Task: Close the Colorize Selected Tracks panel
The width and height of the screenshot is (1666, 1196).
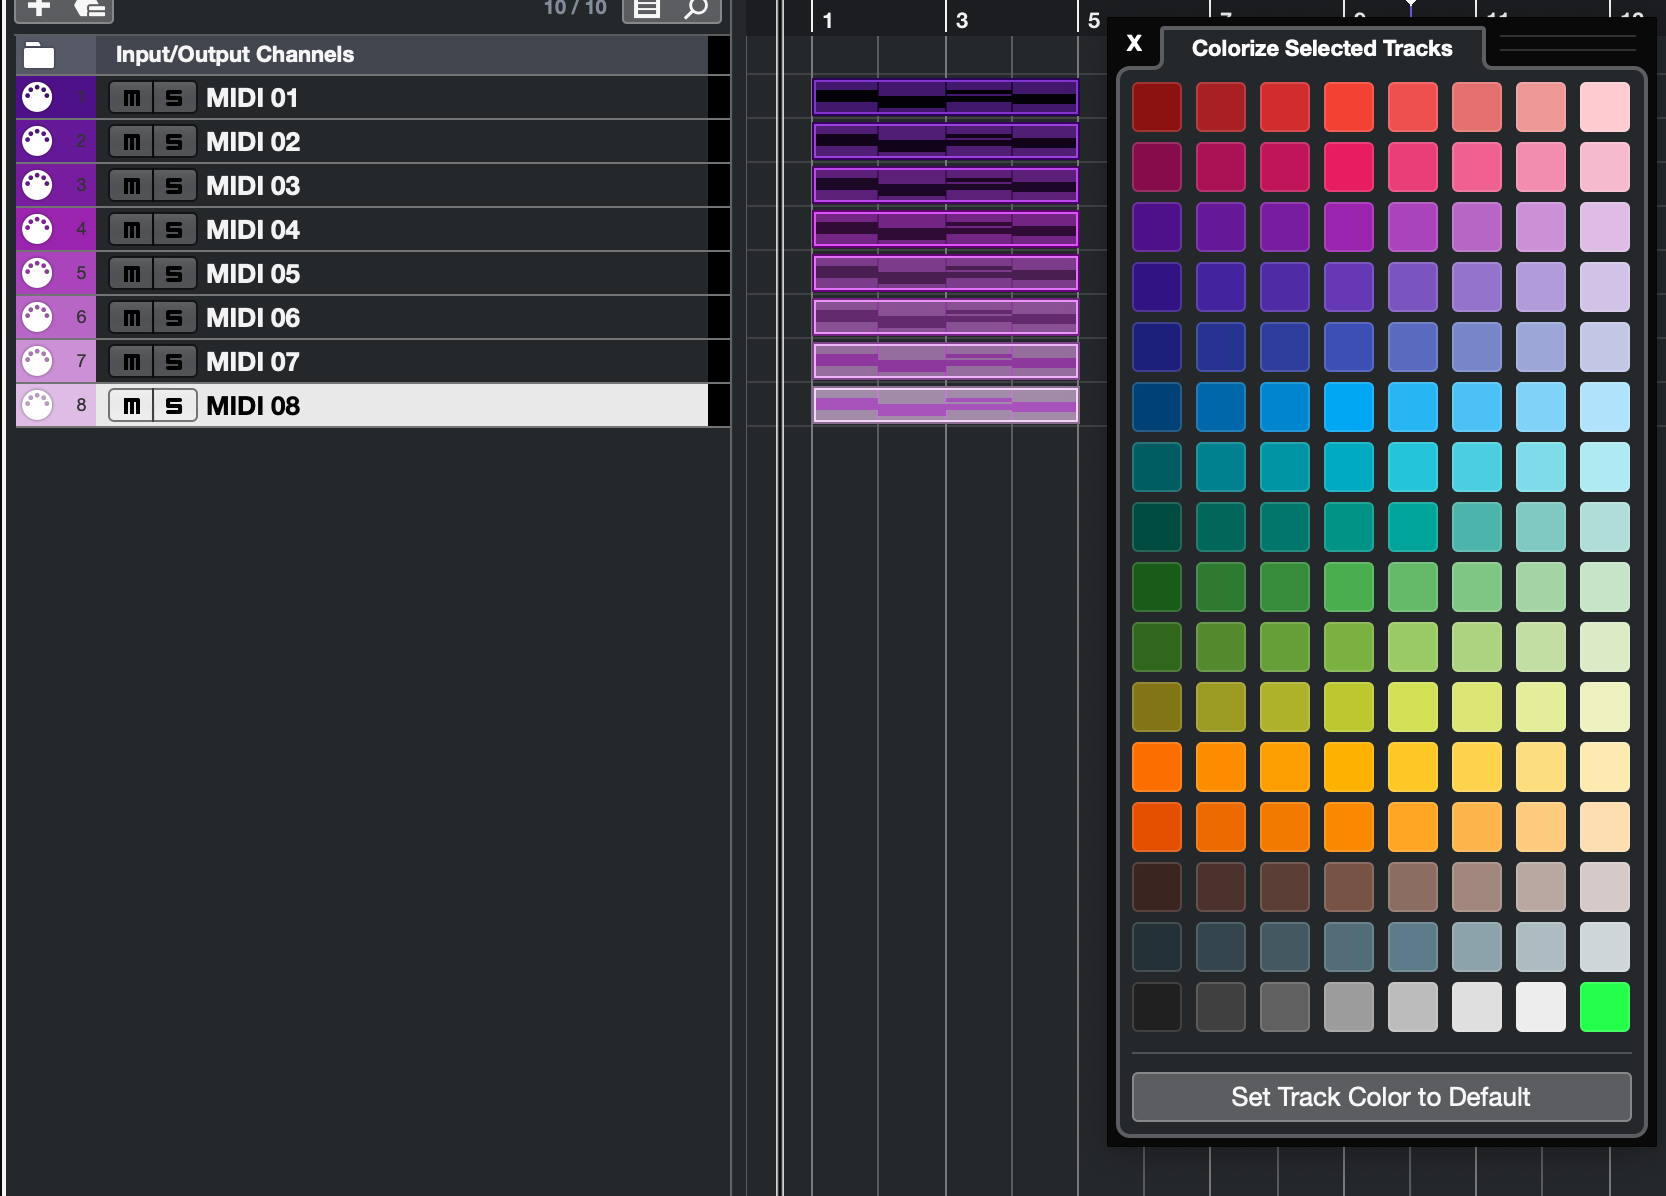Action: point(1134,43)
